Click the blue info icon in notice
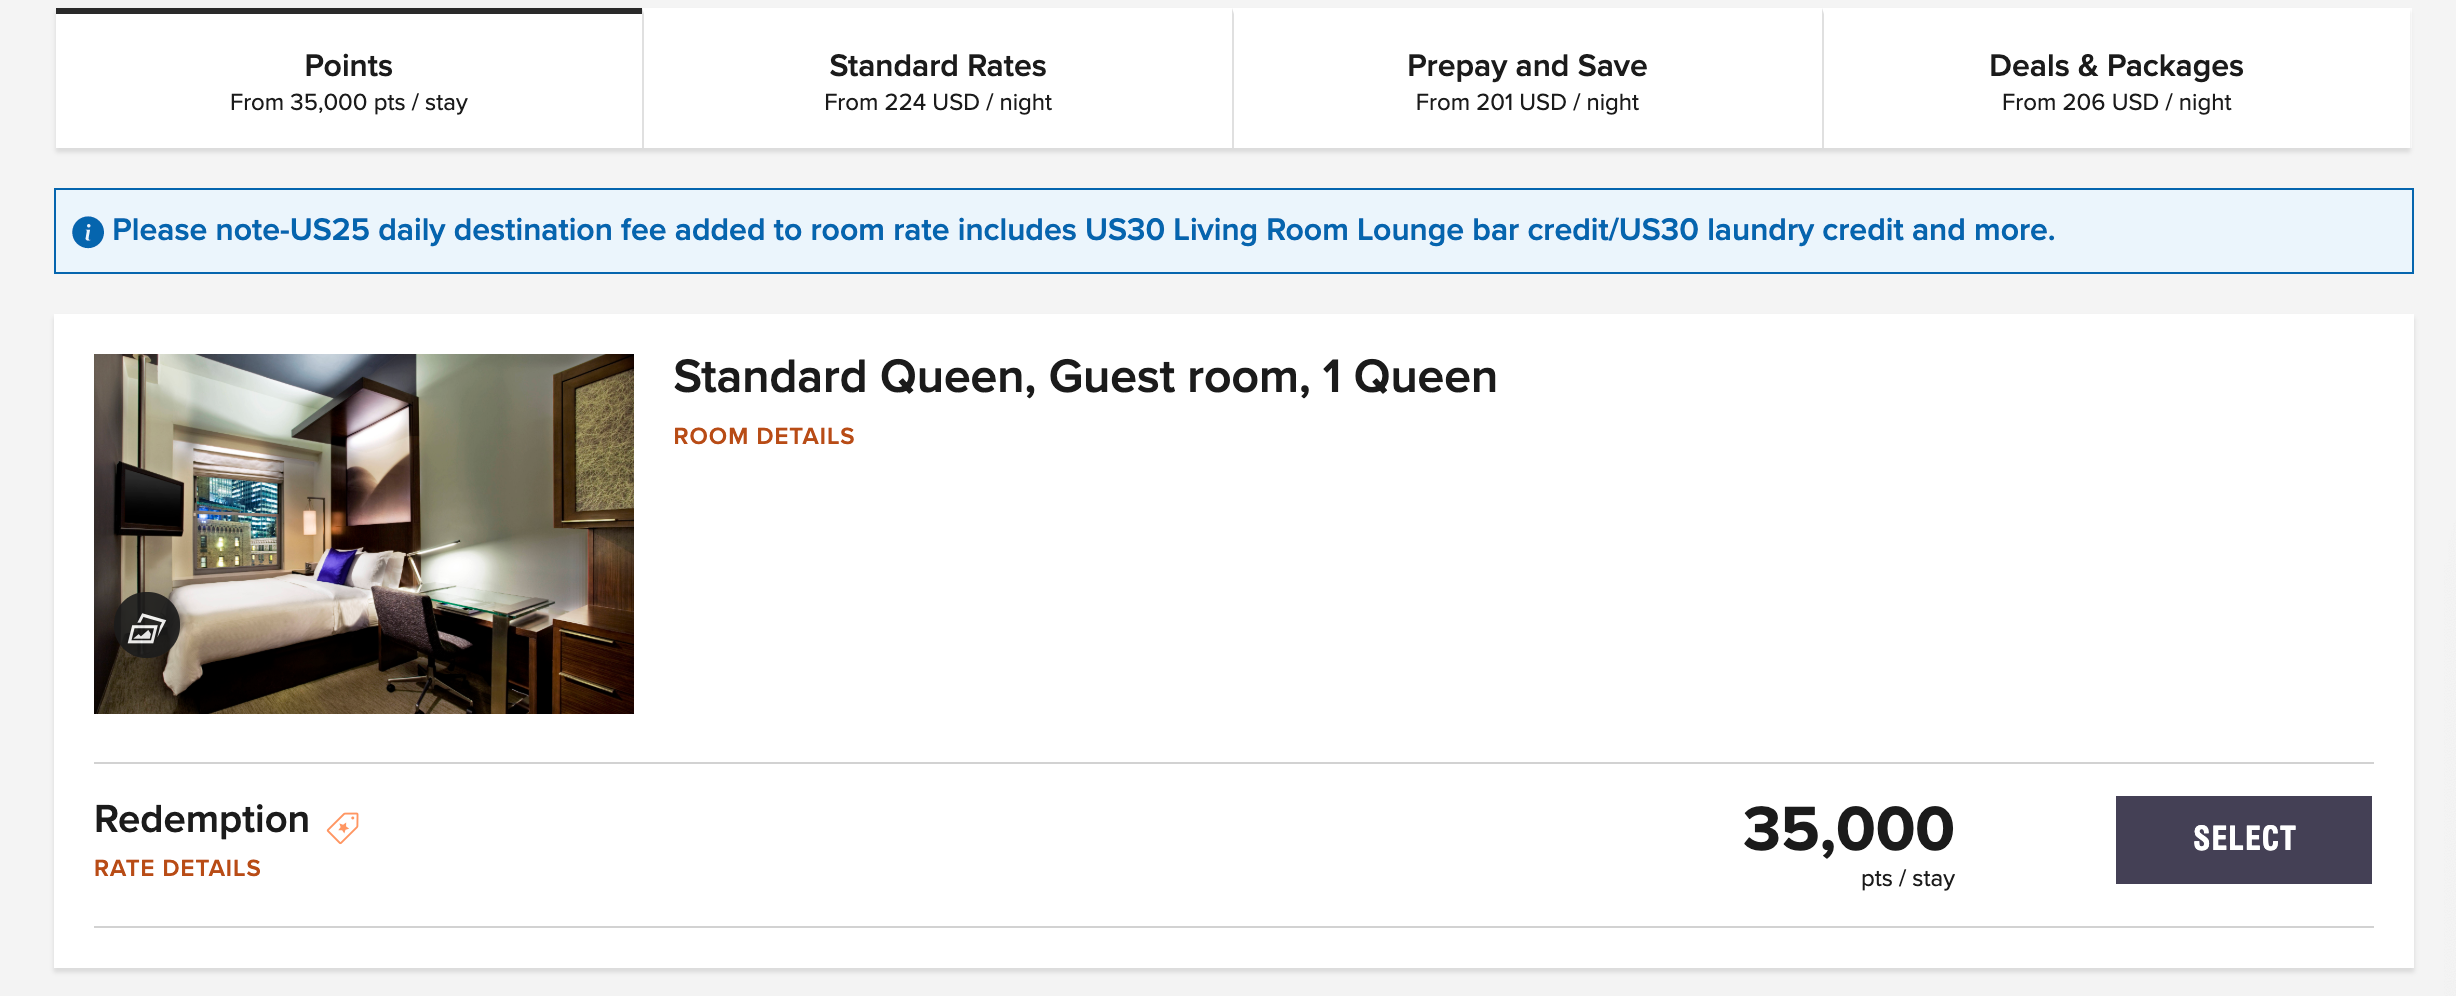Image resolution: width=2456 pixels, height=996 pixels. [x=88, y=232]
